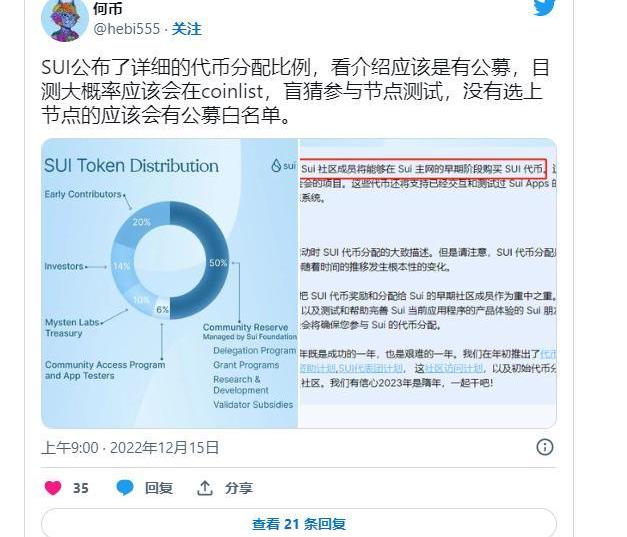Open the tweet info circle icon
This screenshot has height=537, width=627.
pos(545,447)
